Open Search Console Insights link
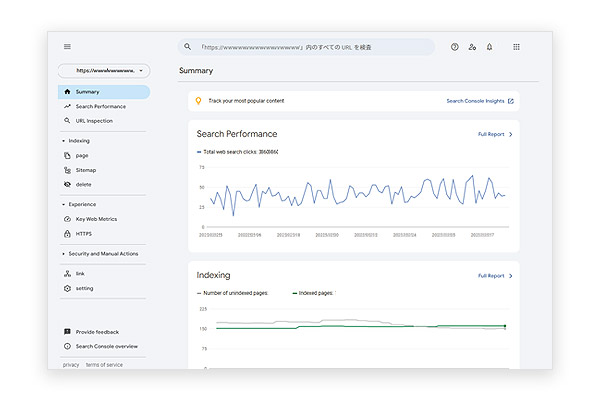 point(480,101)
